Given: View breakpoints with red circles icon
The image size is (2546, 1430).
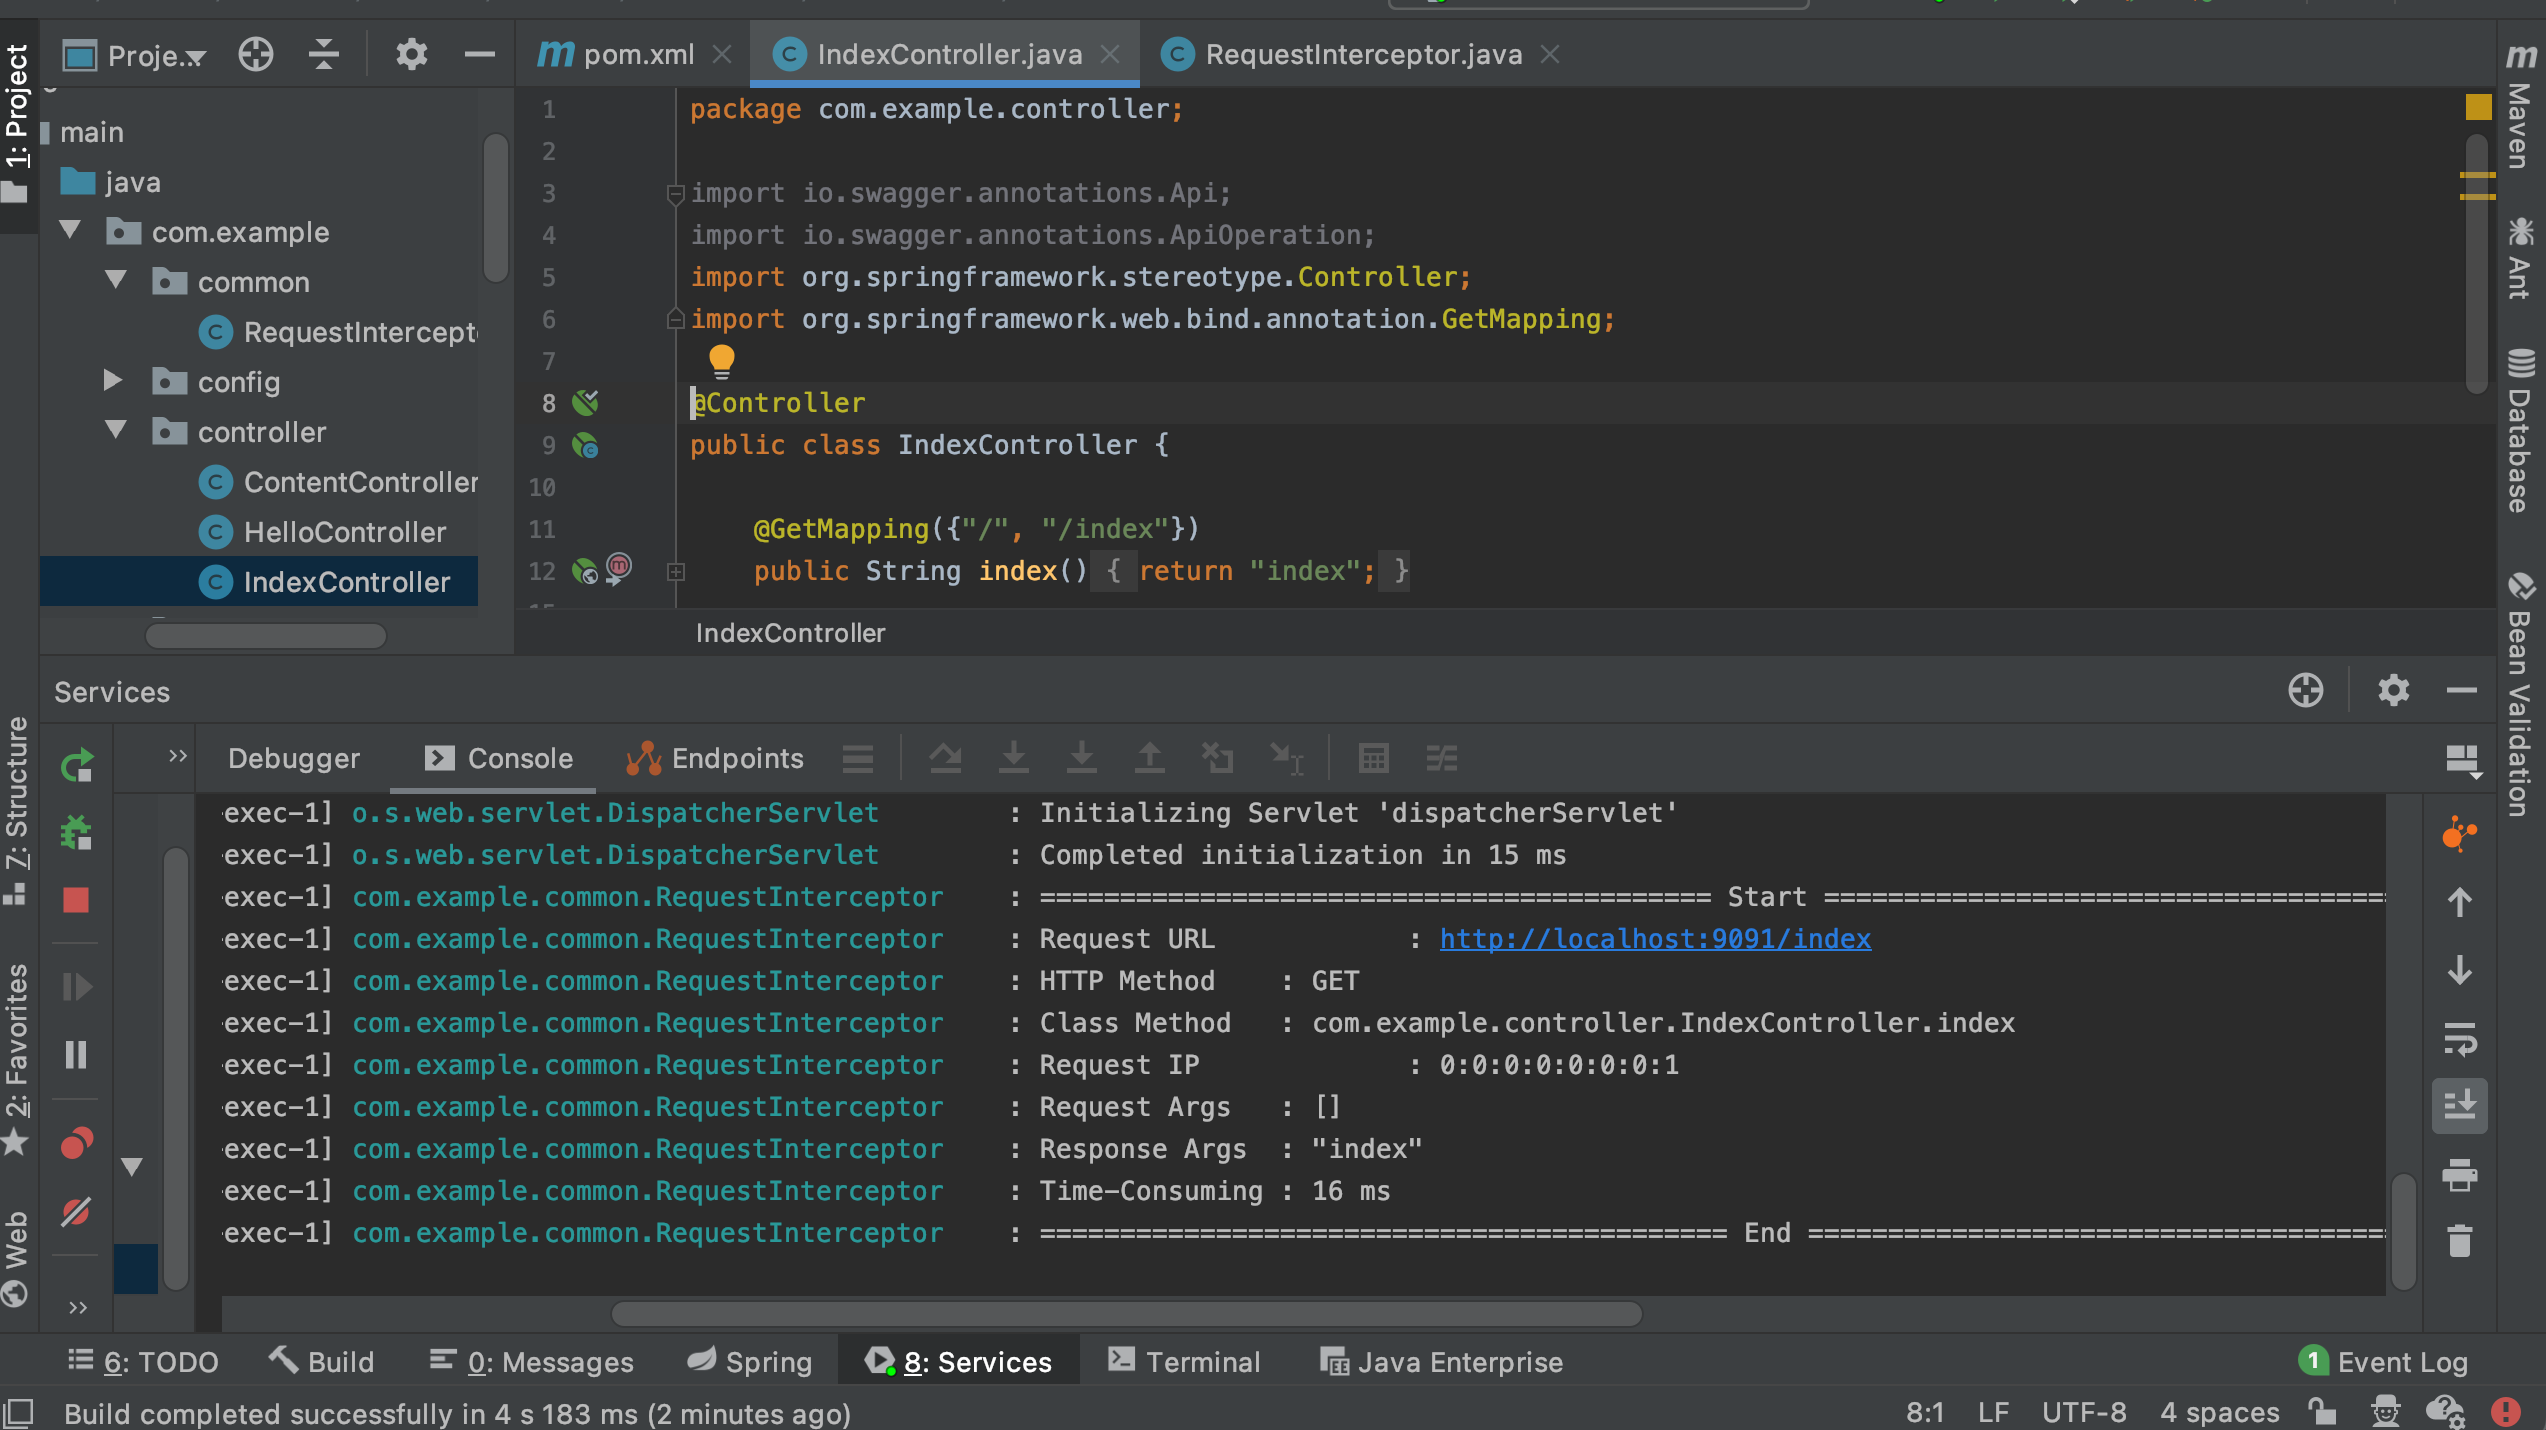Looking at the screenshot, I should [77, 1142].
